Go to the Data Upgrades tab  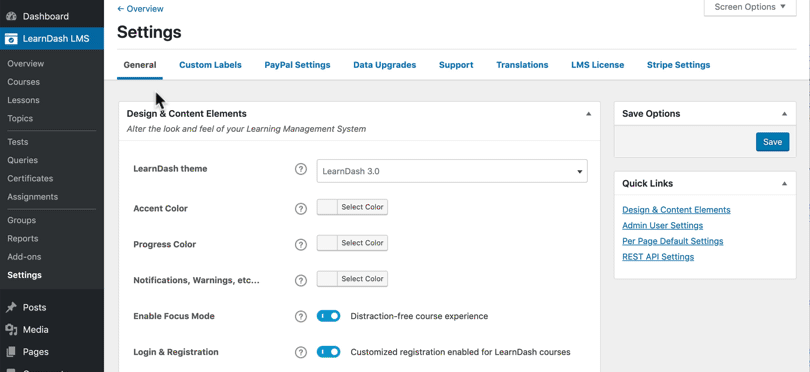pyautogui.click(x=384, y=65)
